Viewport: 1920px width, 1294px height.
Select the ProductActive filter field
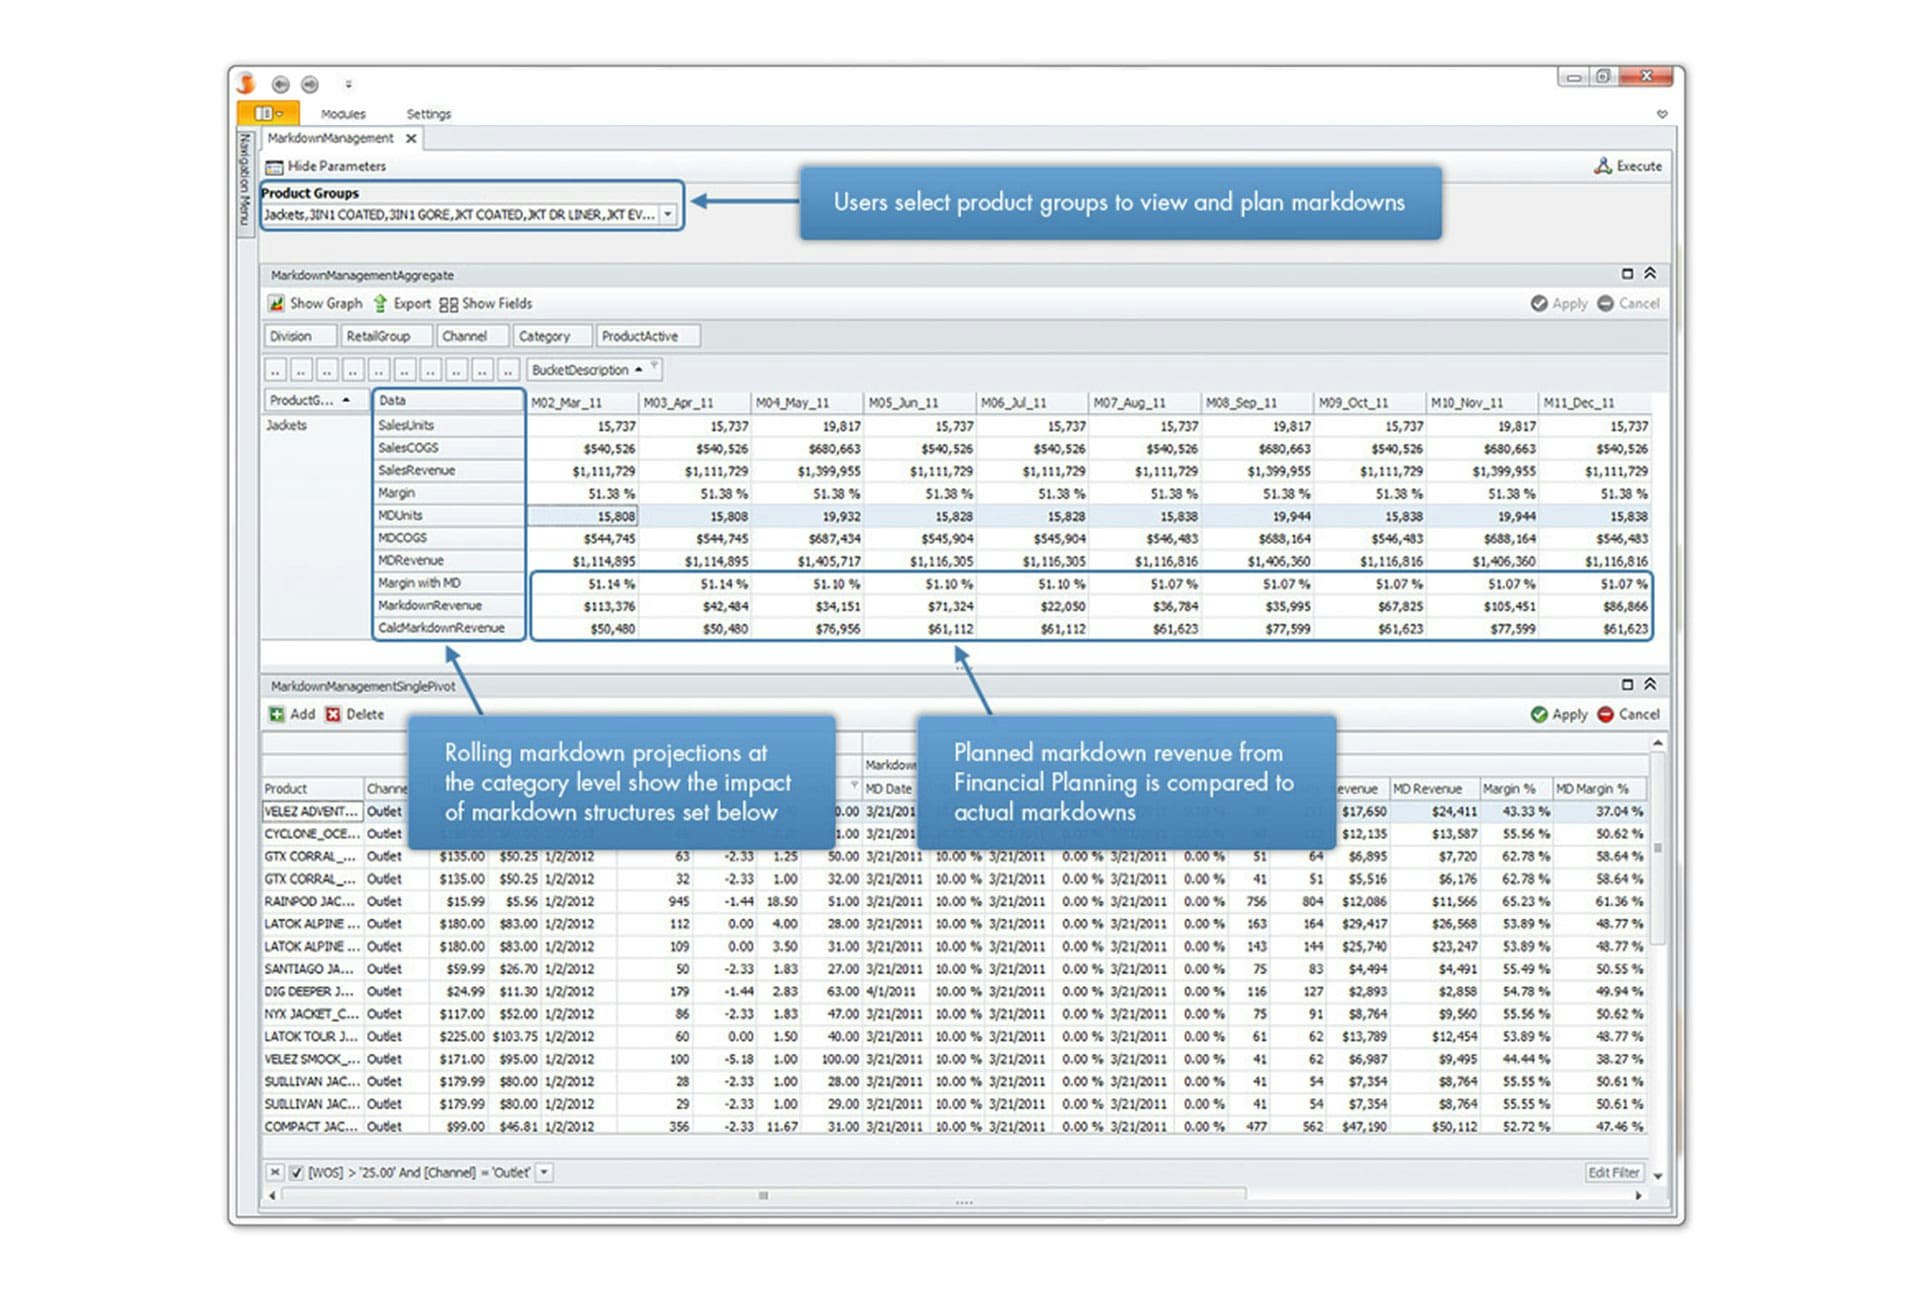[x=647, y=336]
